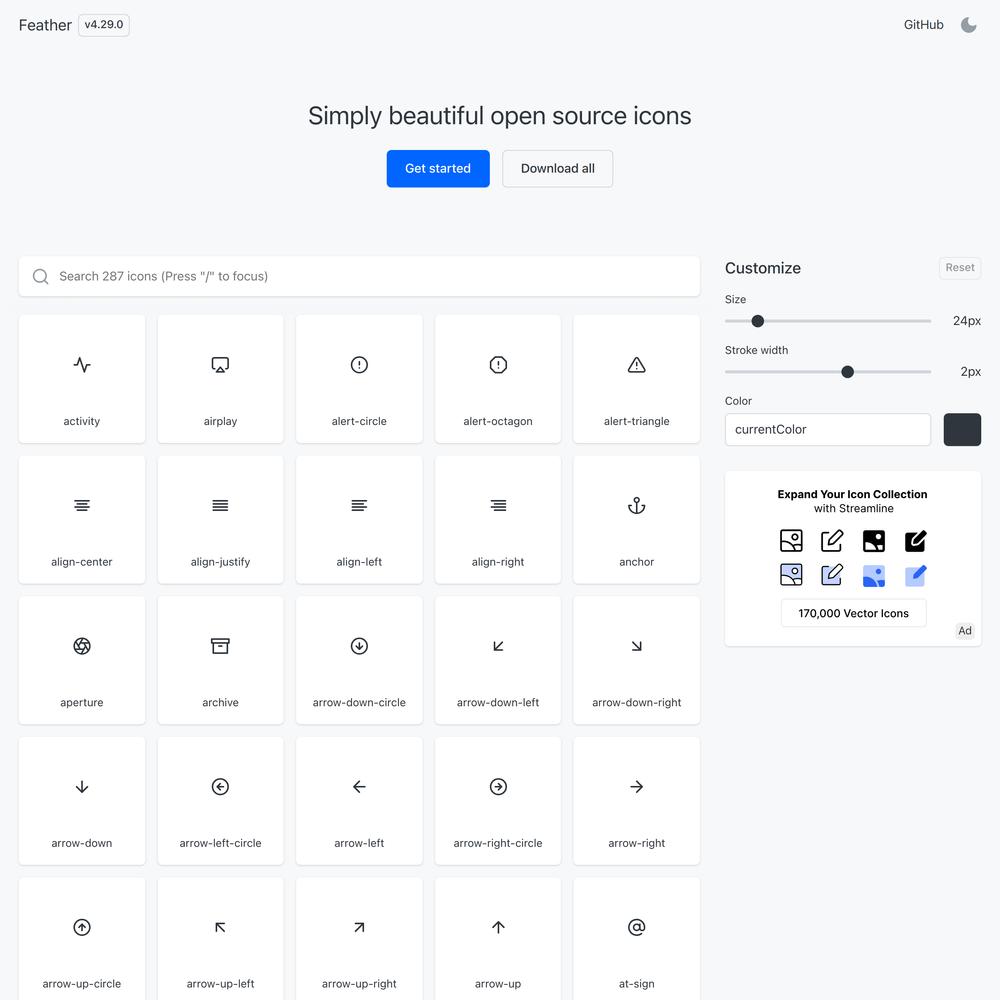Screen dimensions: 1000x1000
Task: Click the black filled image ad thumbnail
Action: [x=873, y=541]
